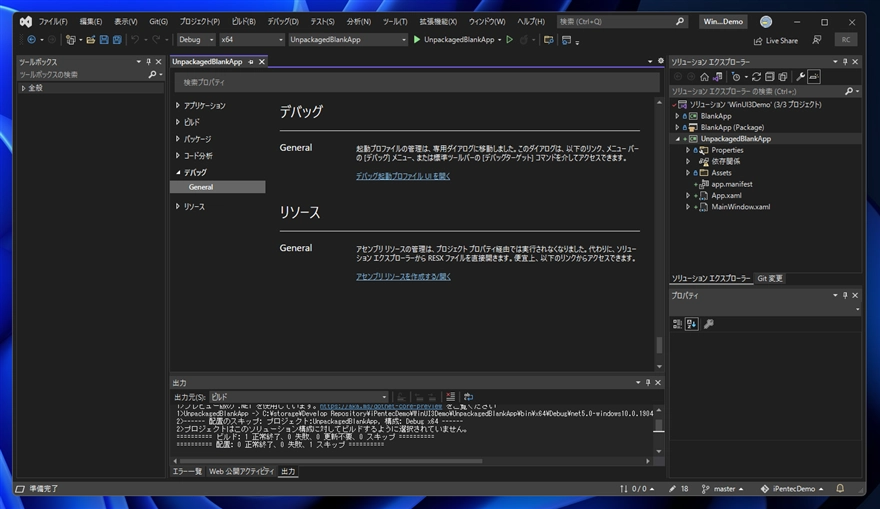Pin the Toolbox panel
This screenshot has width=880, height=509.
point(149,62)
